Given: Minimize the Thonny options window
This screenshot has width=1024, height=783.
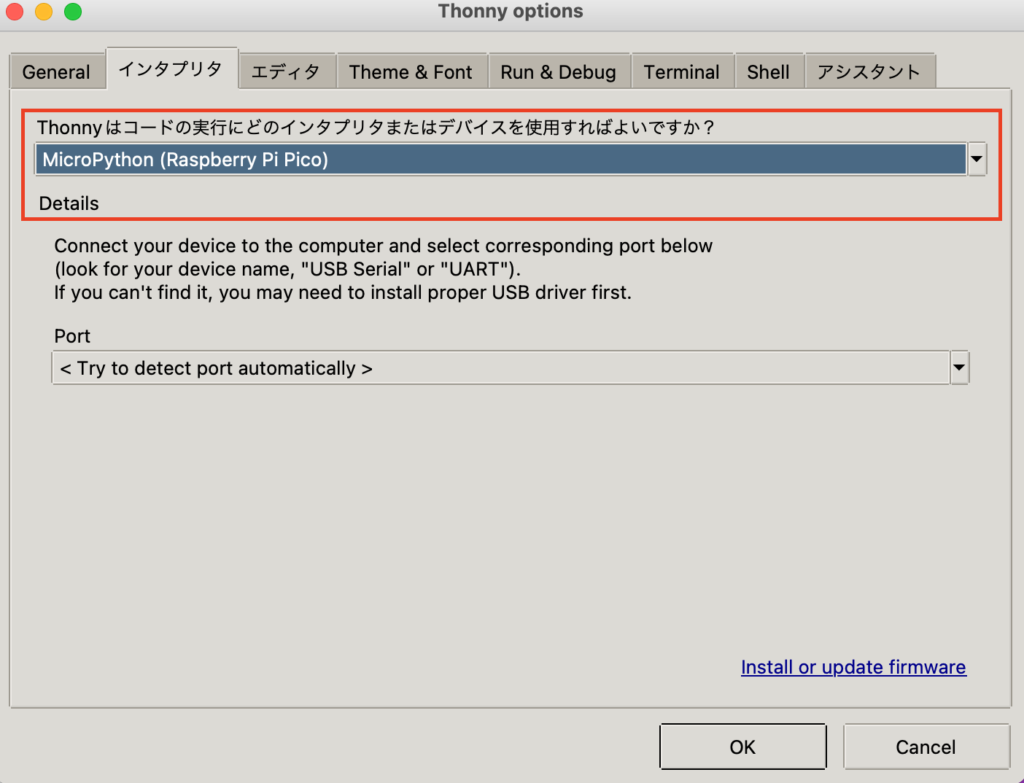Looking at the screenshot, I should [44, 12].
